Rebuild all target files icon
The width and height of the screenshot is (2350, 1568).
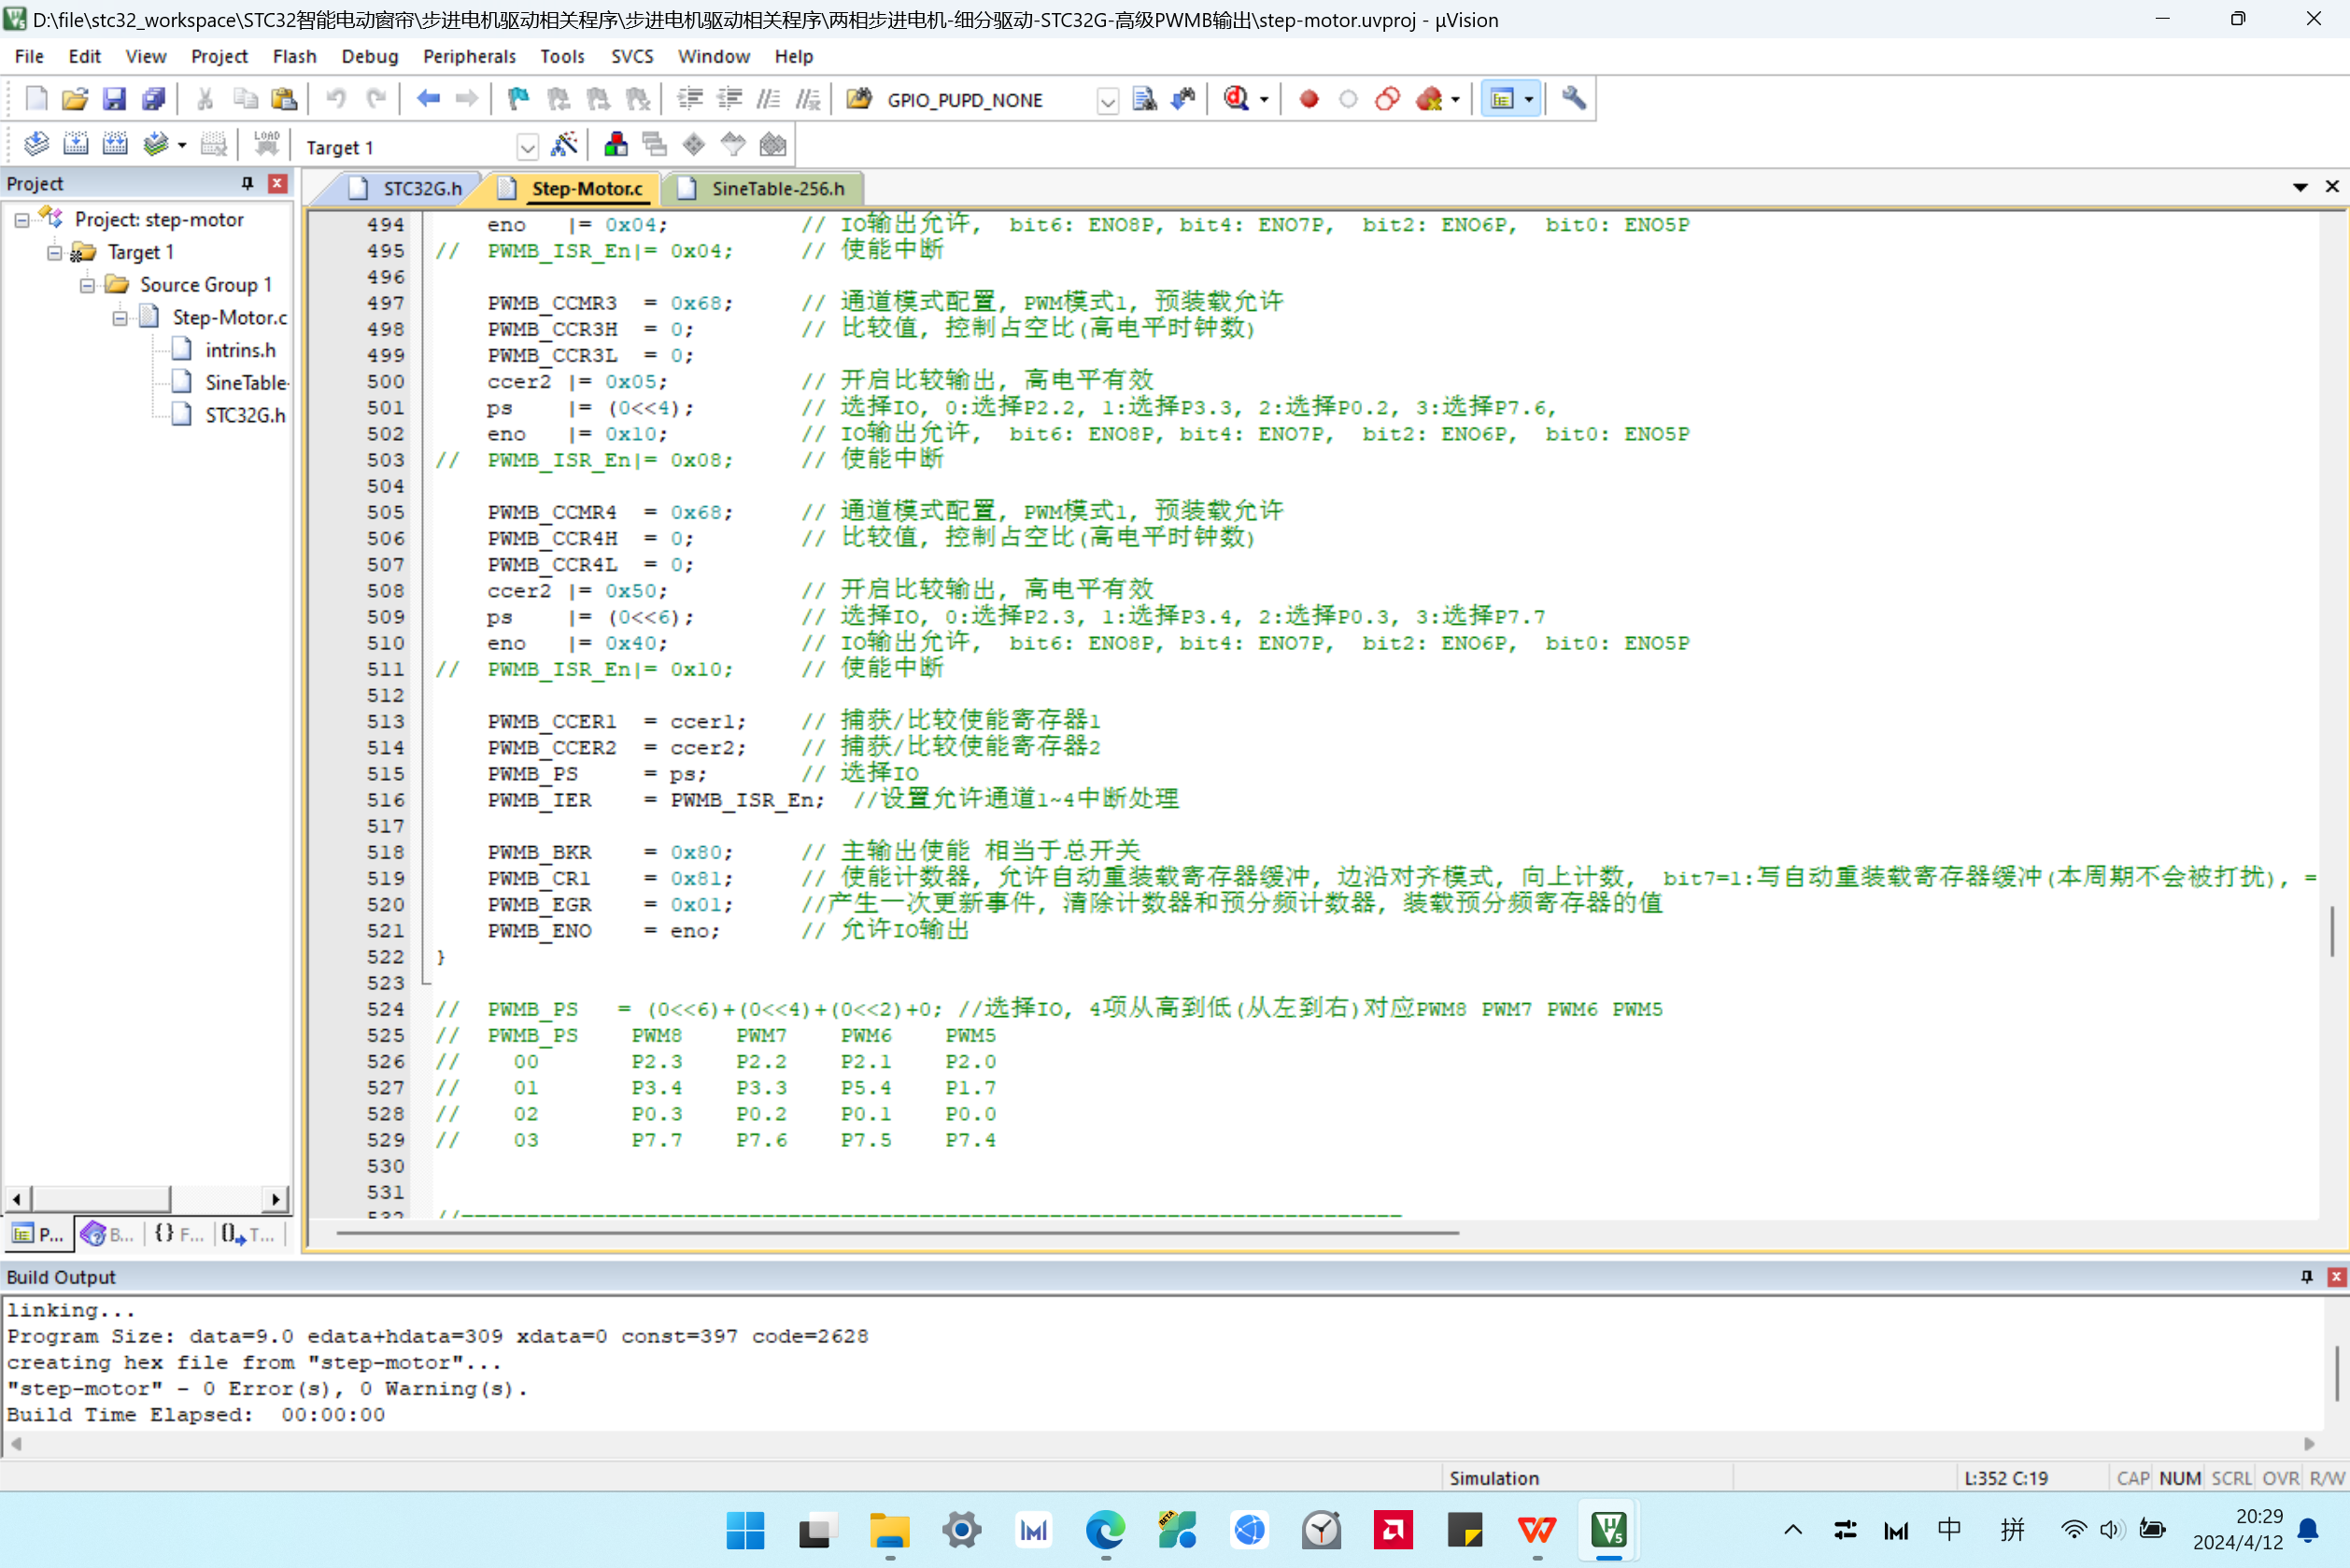[114, 145]
